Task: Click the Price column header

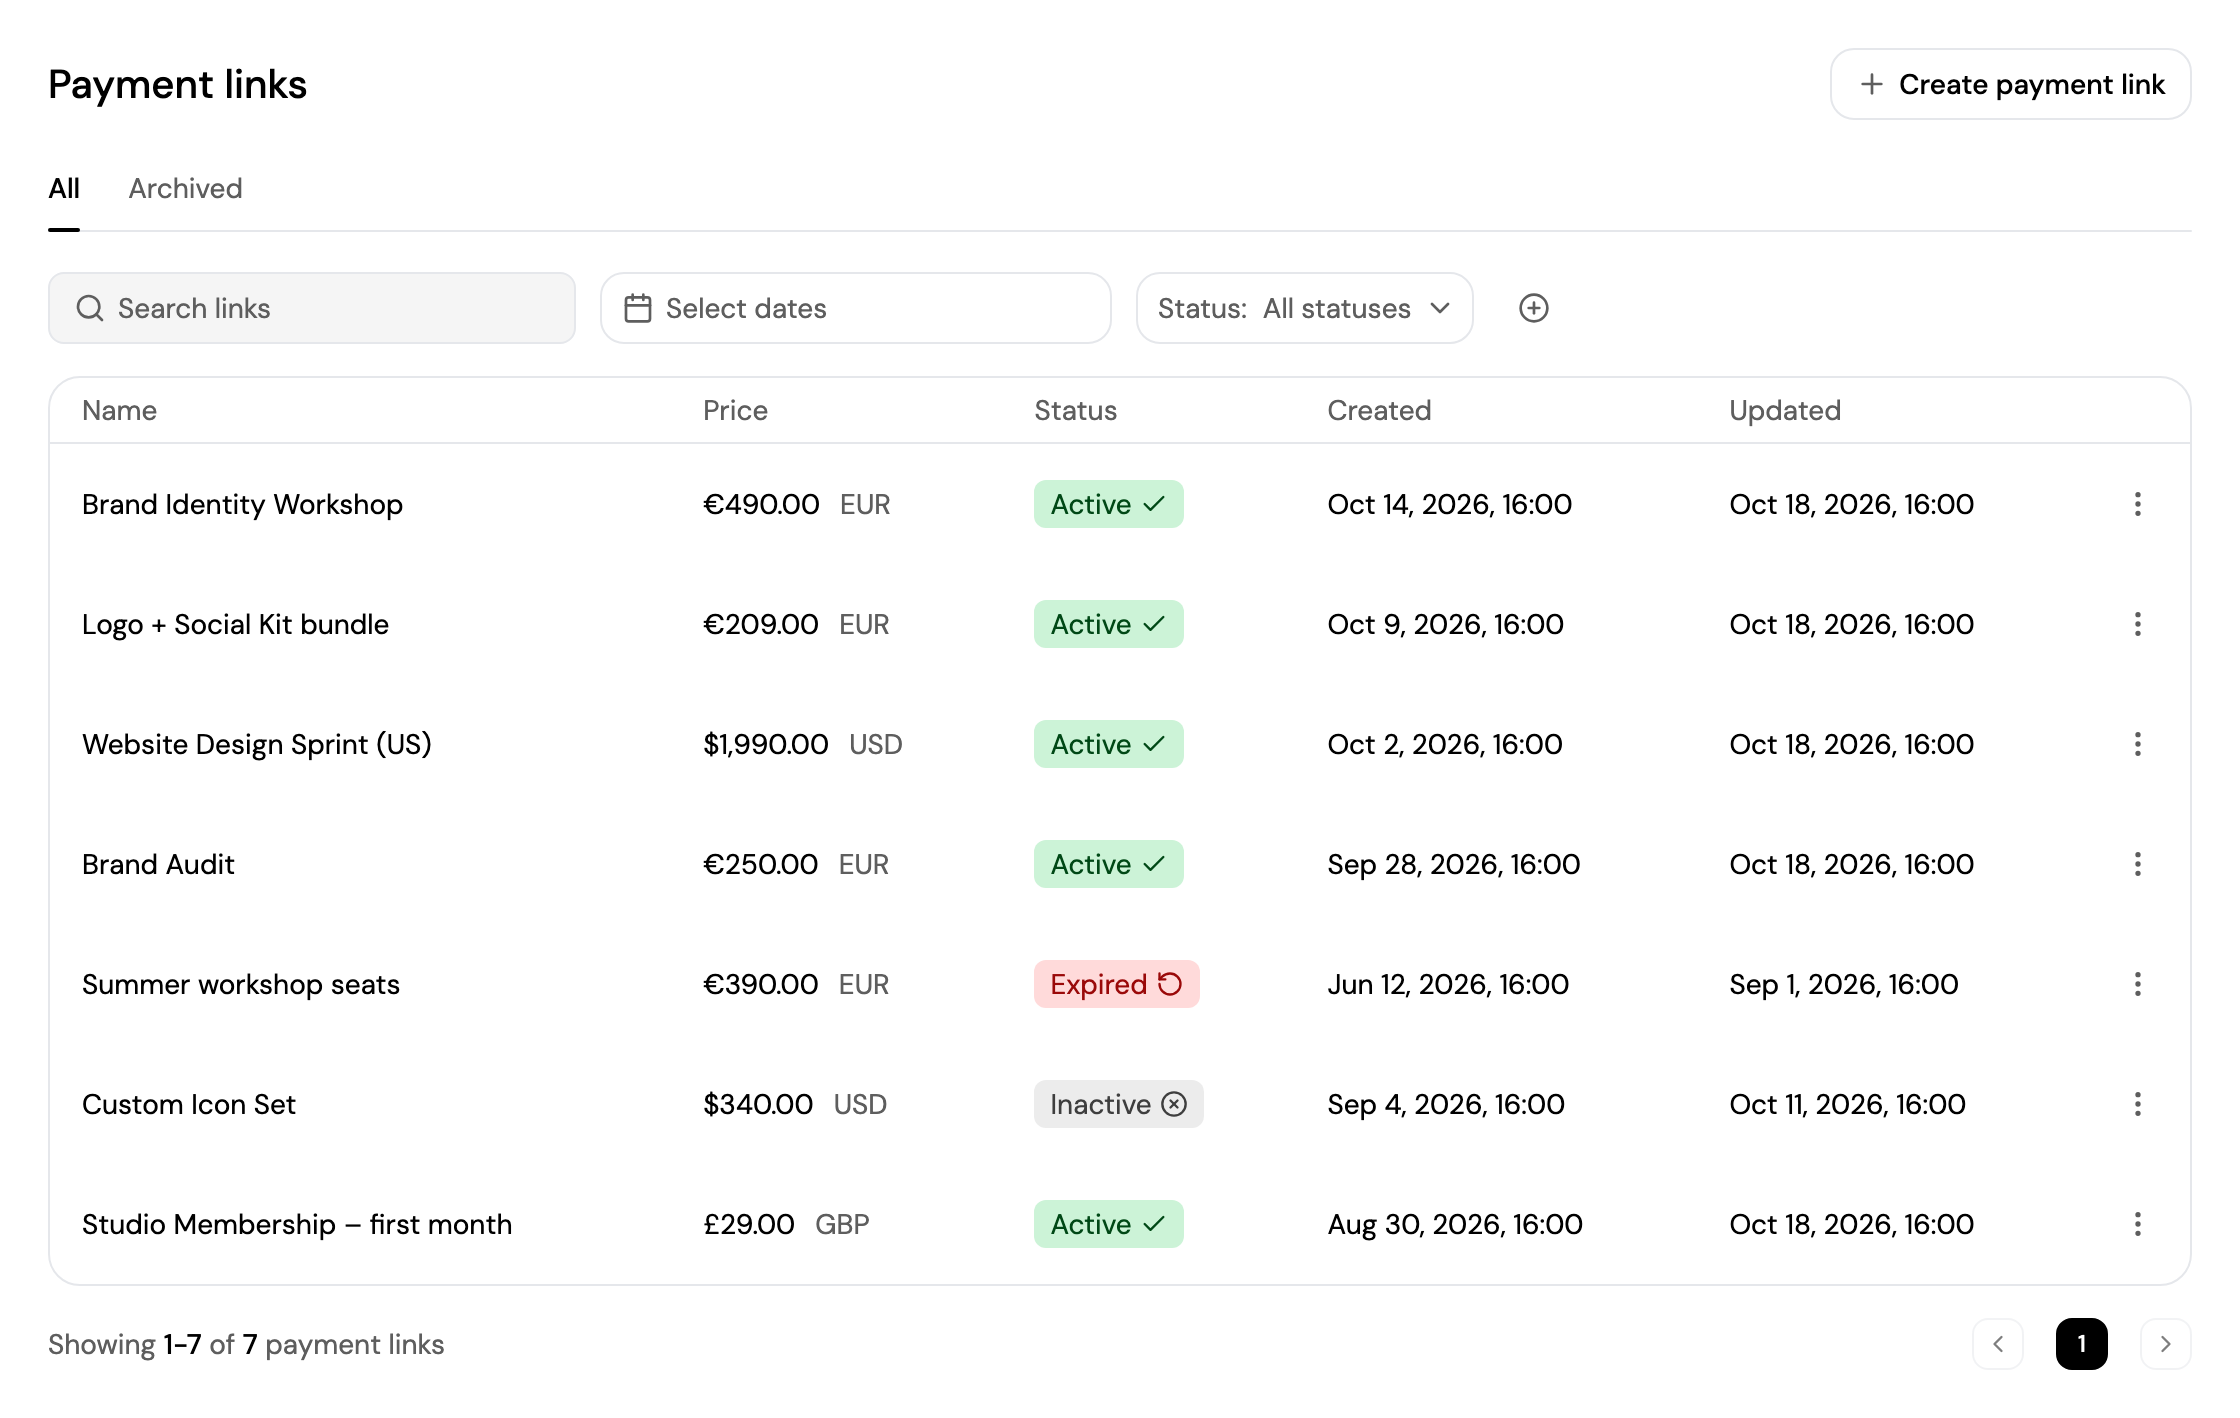Action: tap(735, 411)
